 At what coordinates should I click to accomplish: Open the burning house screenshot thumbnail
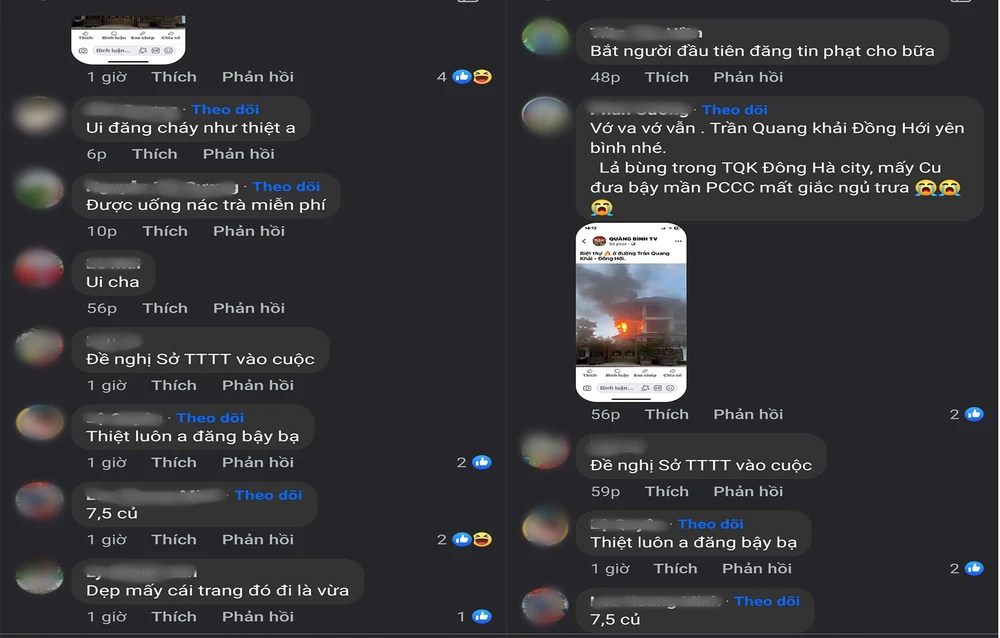point(631,312)
